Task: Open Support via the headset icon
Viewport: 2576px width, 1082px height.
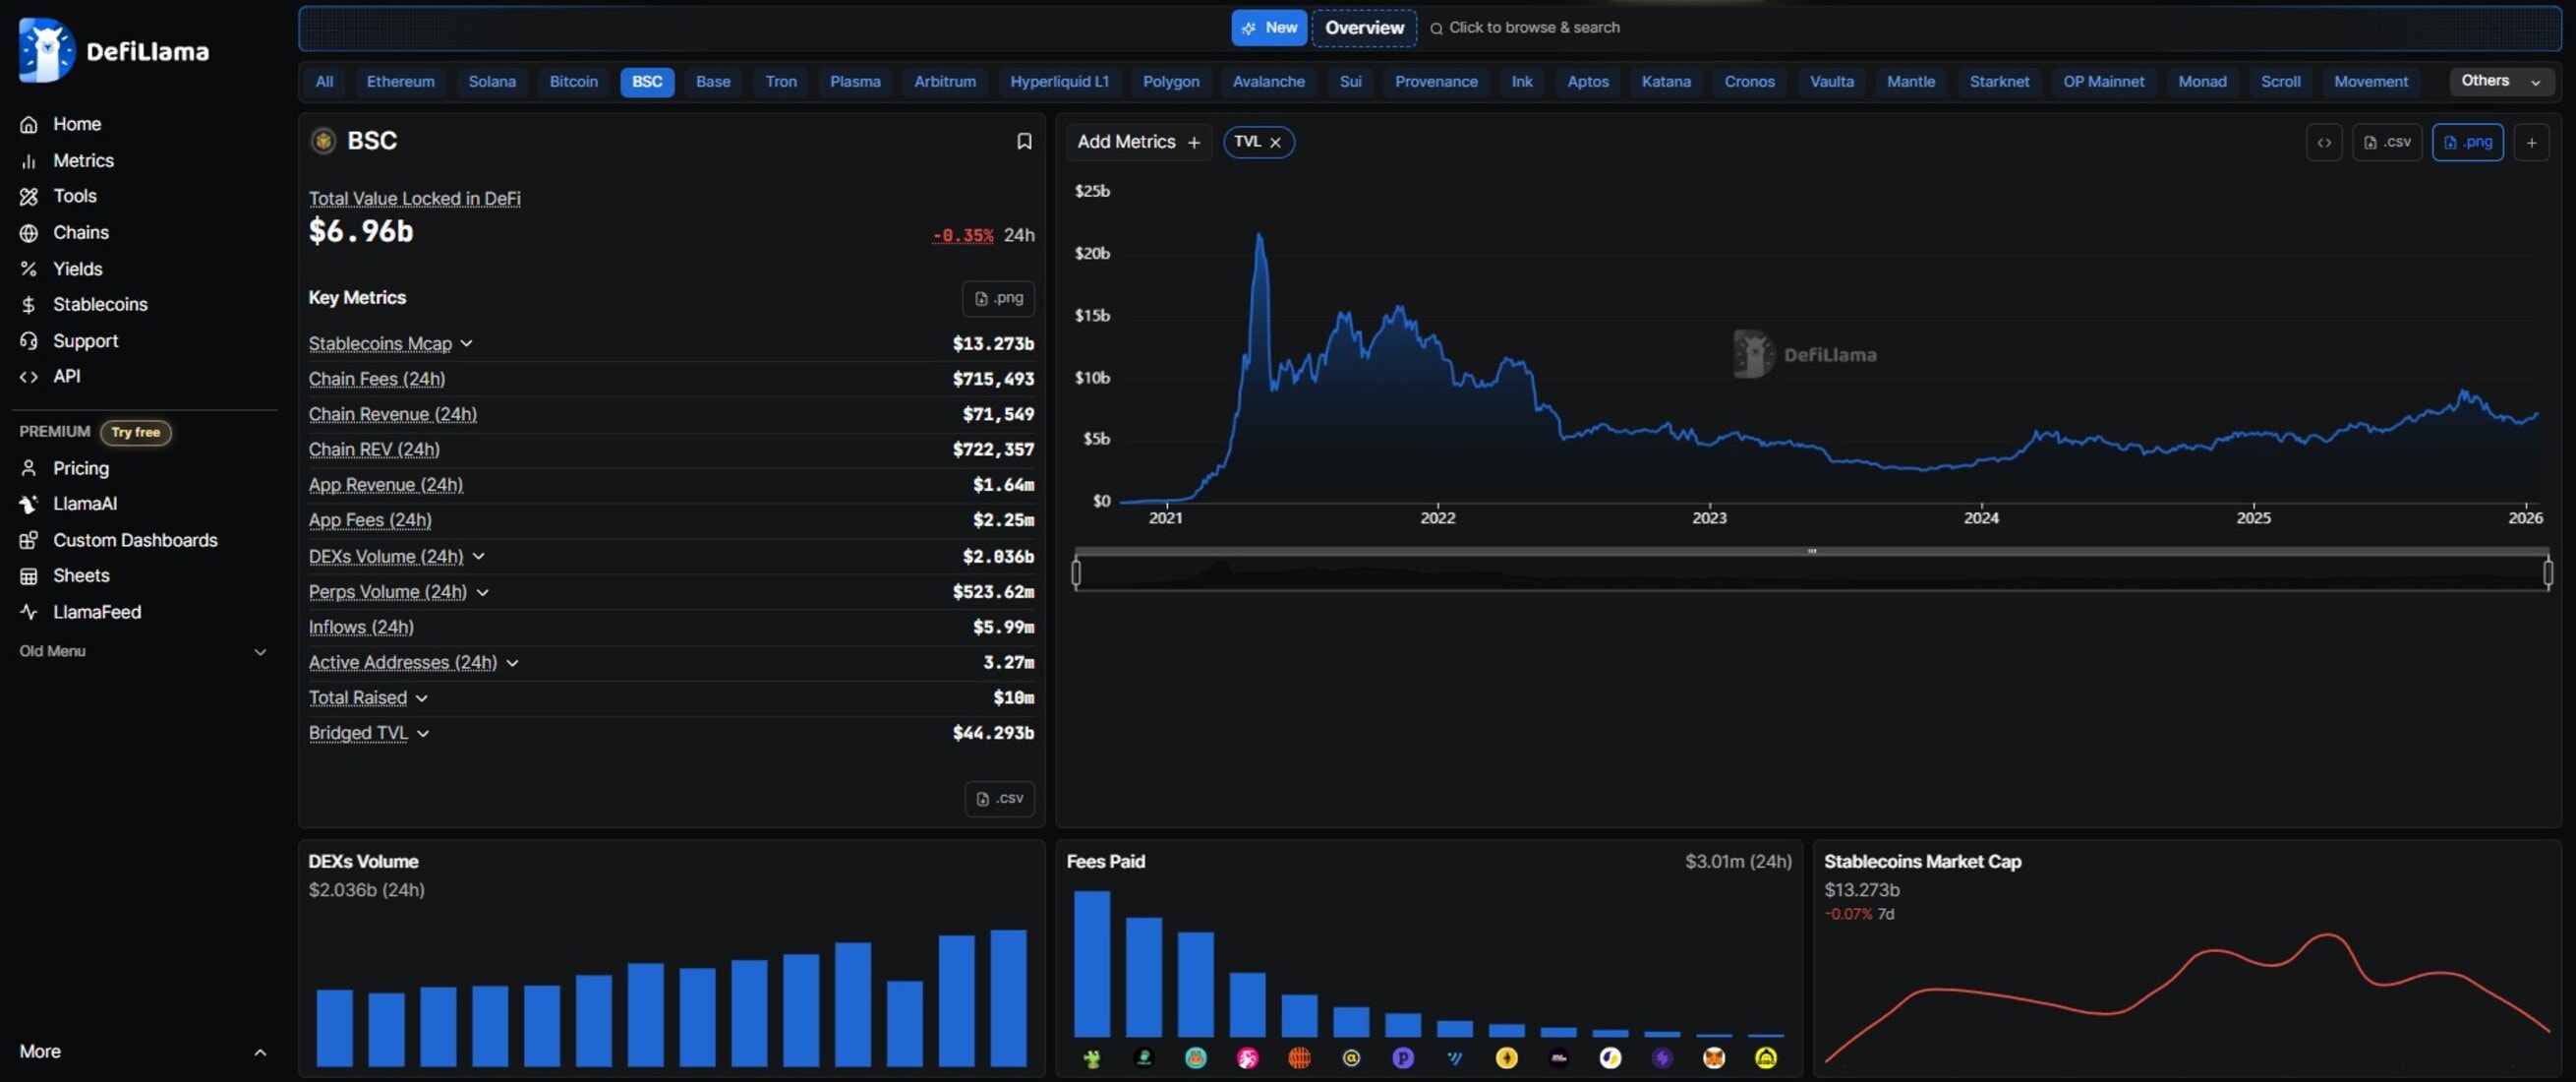Action: pyautogui.click(x=30, y=340)
